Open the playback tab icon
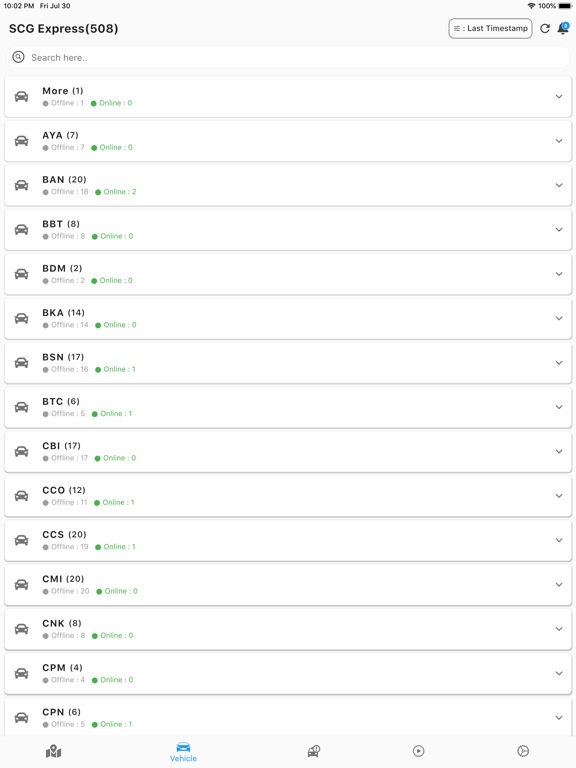 (418, 751)
